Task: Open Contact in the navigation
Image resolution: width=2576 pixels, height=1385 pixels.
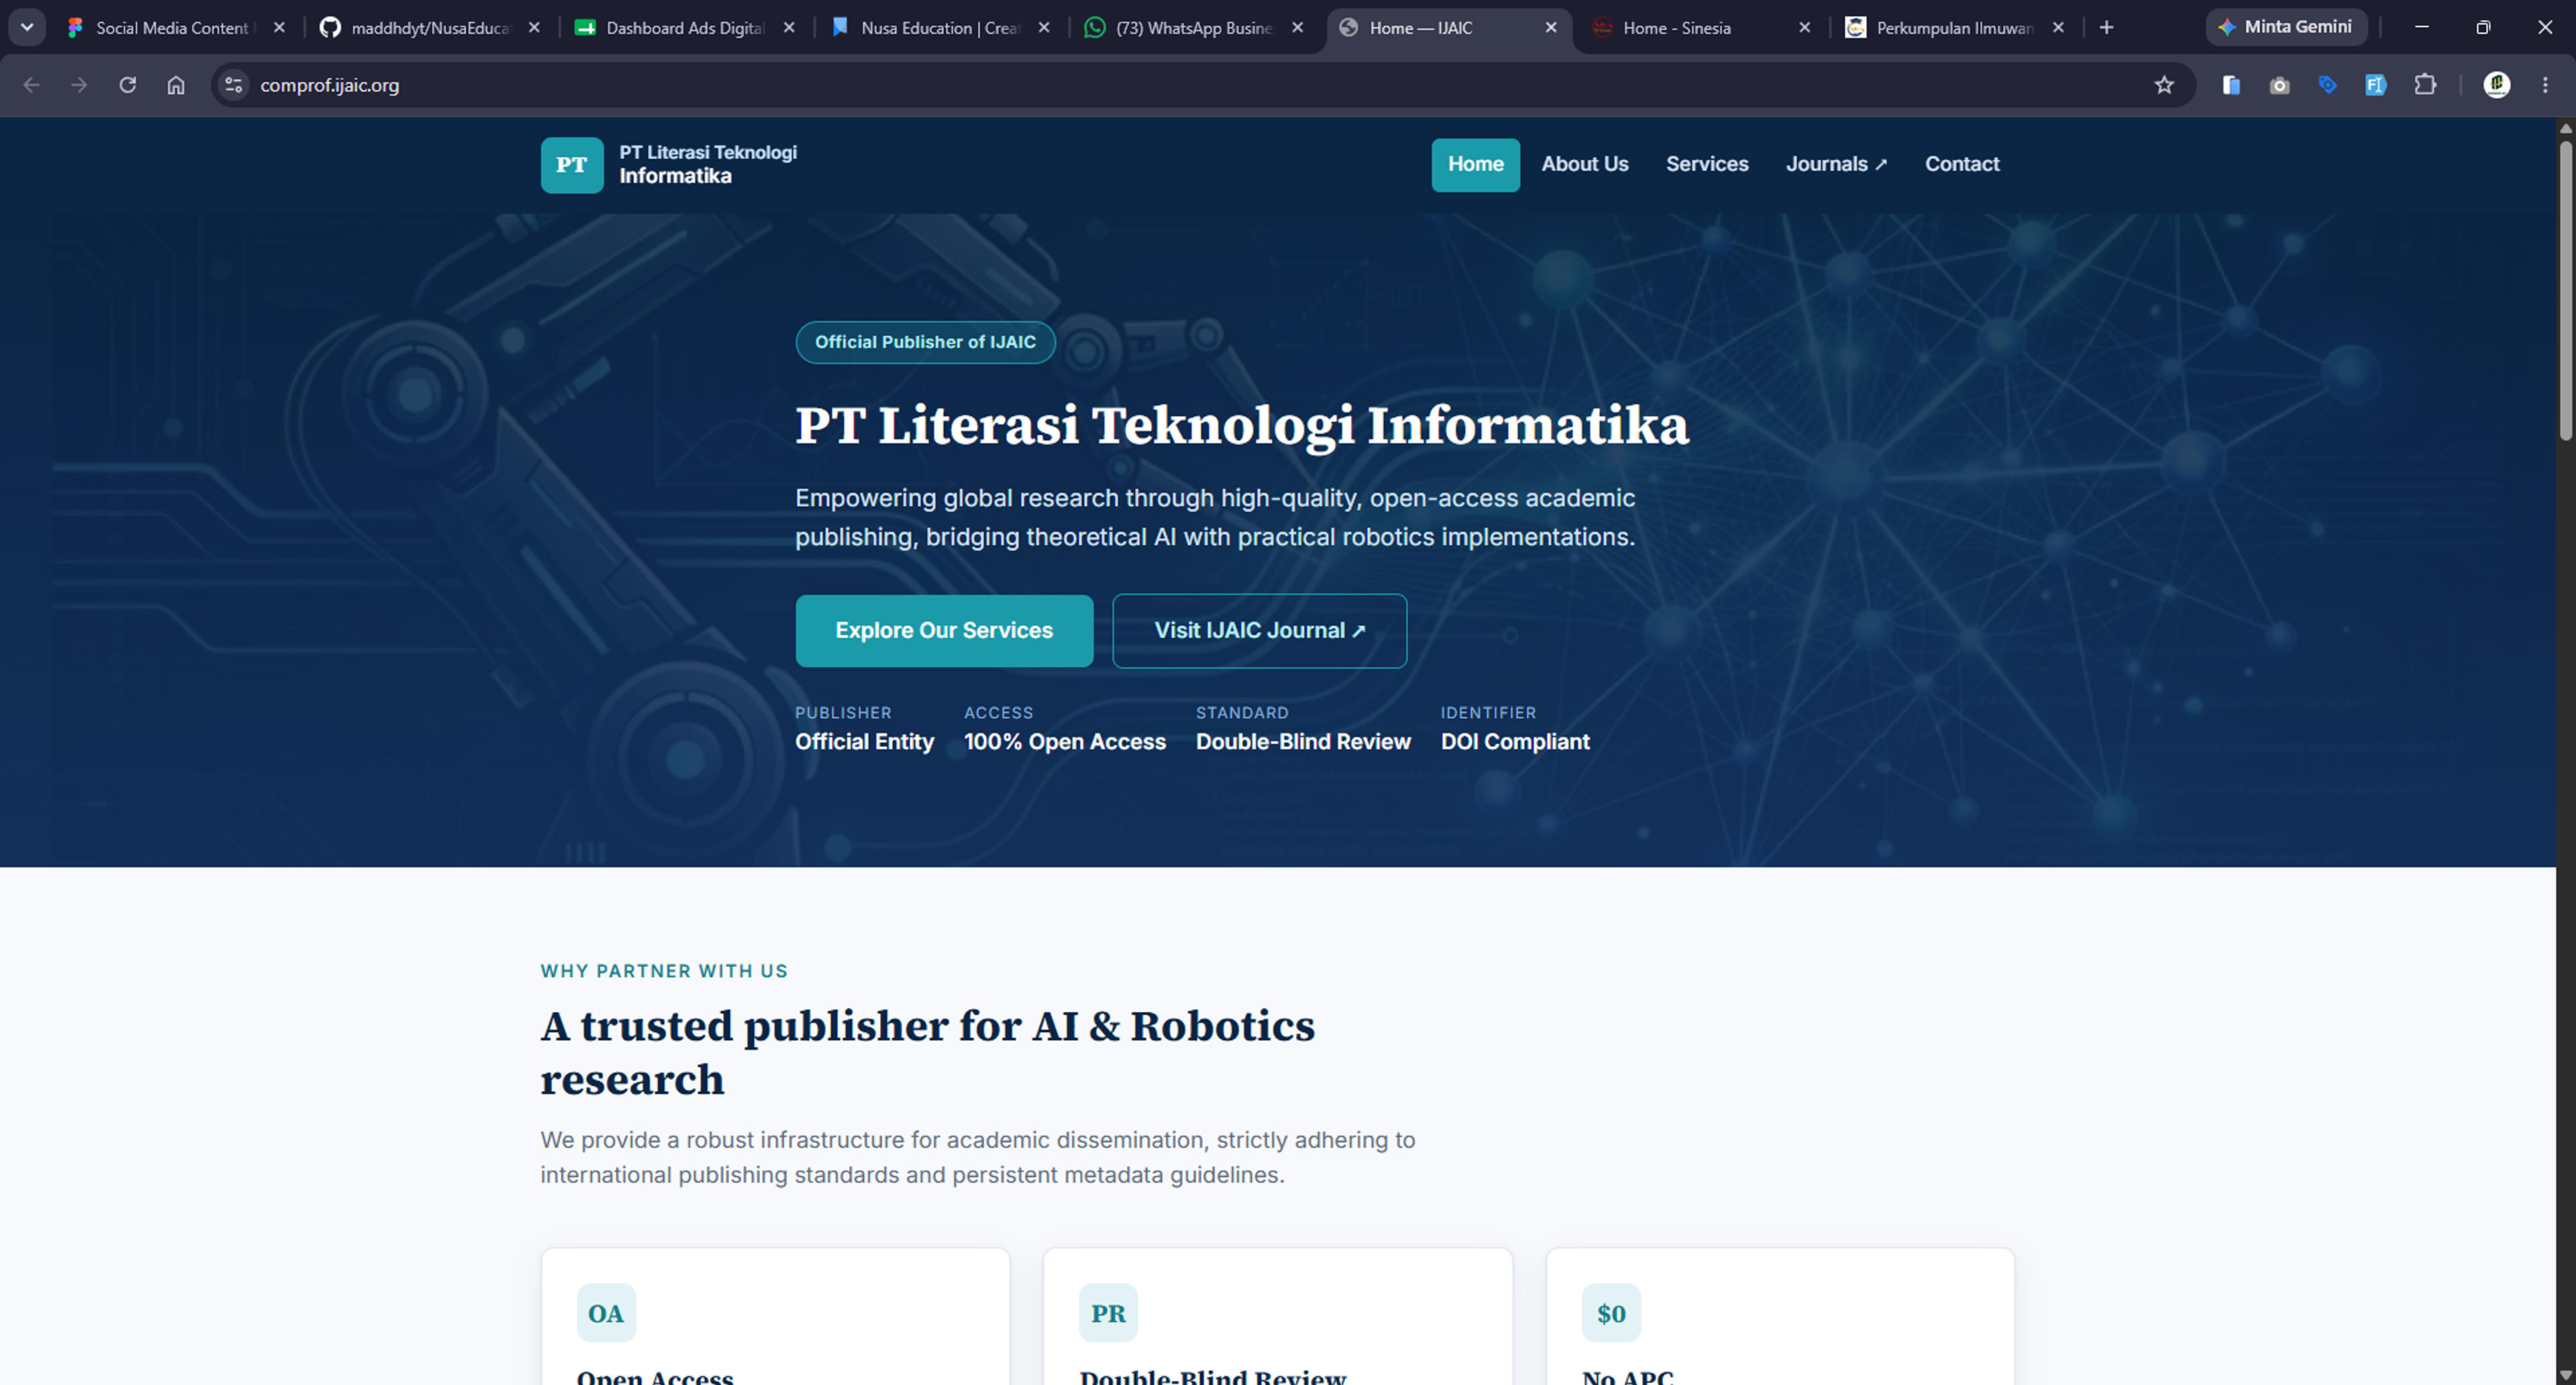Action: click(1962, 164)
